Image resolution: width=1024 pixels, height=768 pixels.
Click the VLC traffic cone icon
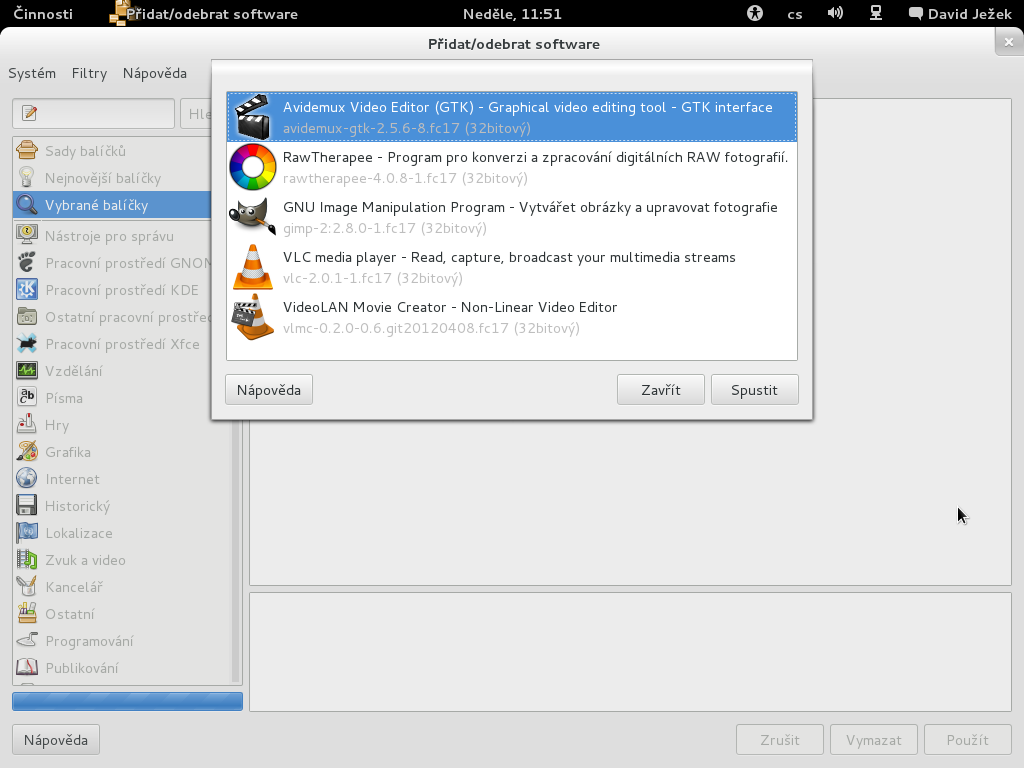(253, 267)
